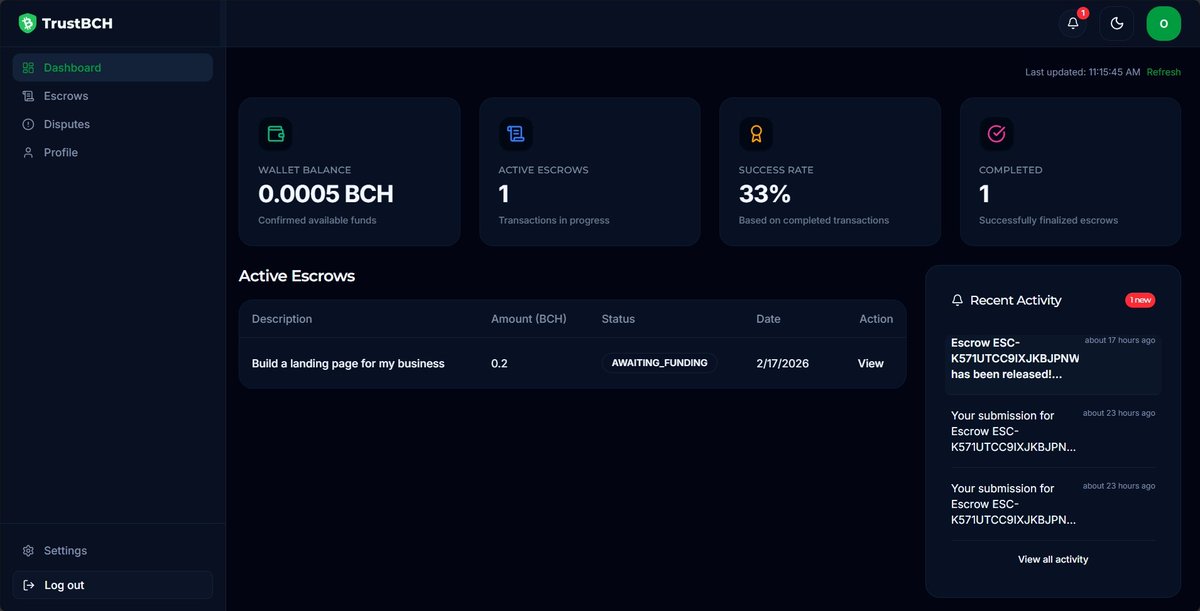Click the orange award icon on Success Rate card
This screenshot has height=611, width=1200.
pyautogui.click(x=756, y=134)
